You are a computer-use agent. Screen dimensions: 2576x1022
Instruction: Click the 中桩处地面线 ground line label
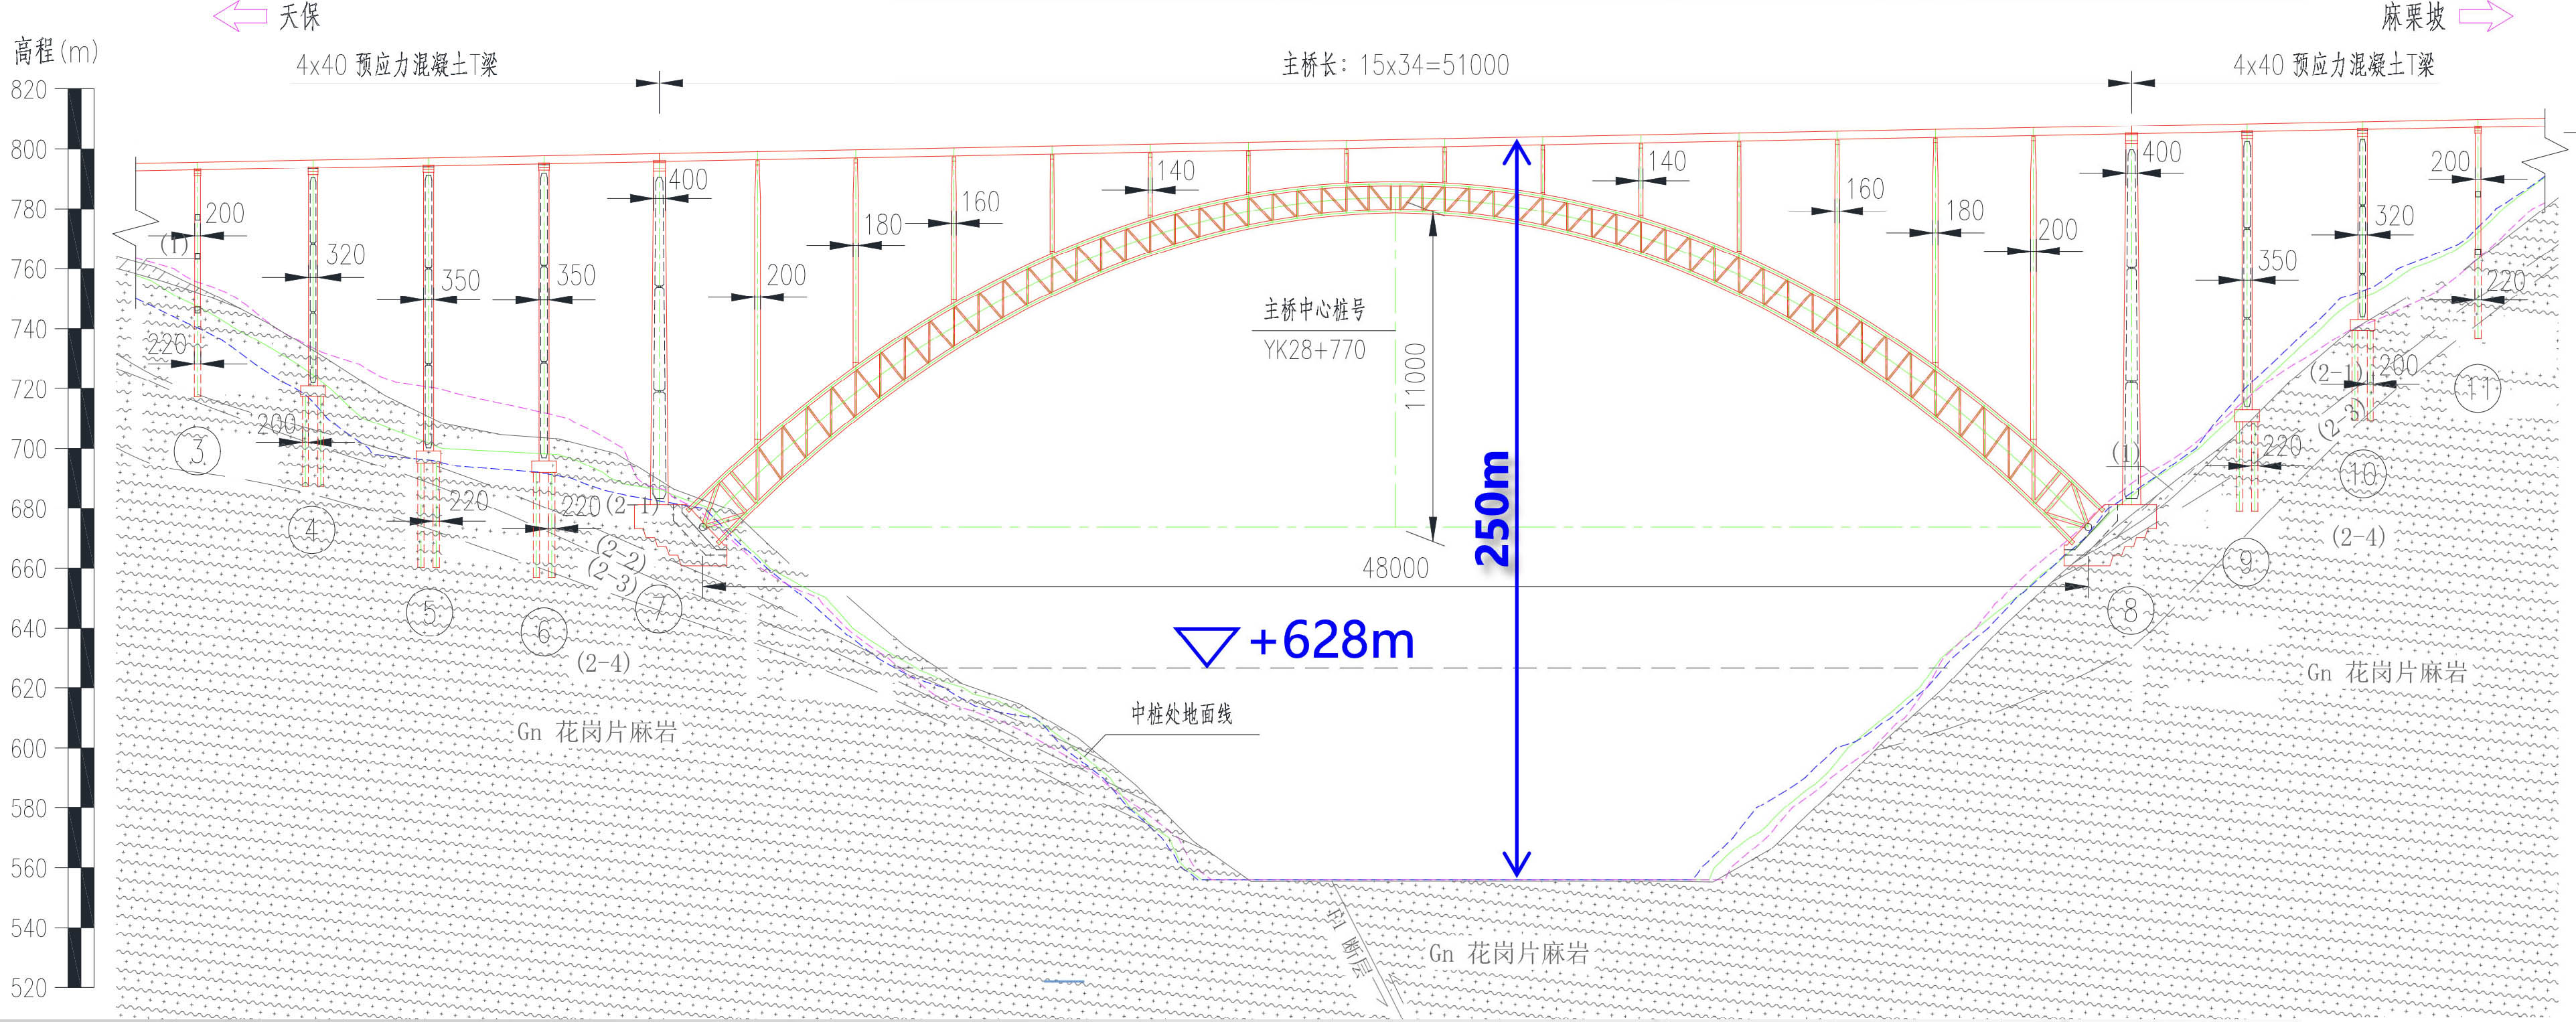pos(1181,714)
